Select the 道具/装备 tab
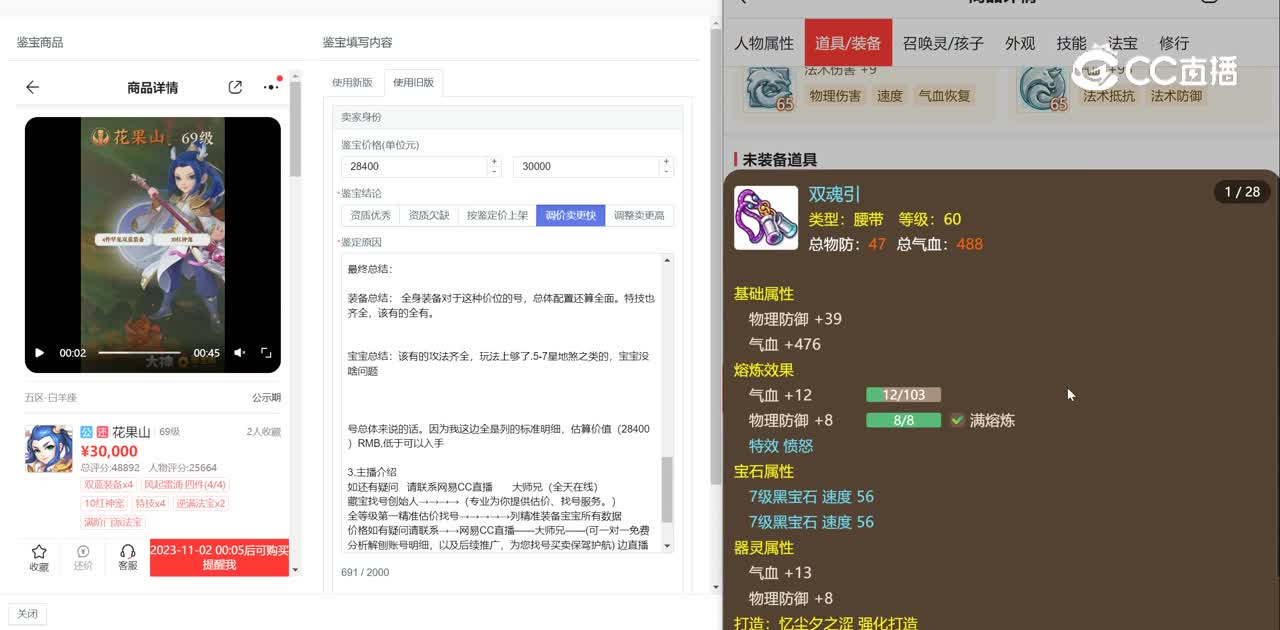Viewport: 1280px width, 630px height. coord(848,43)
